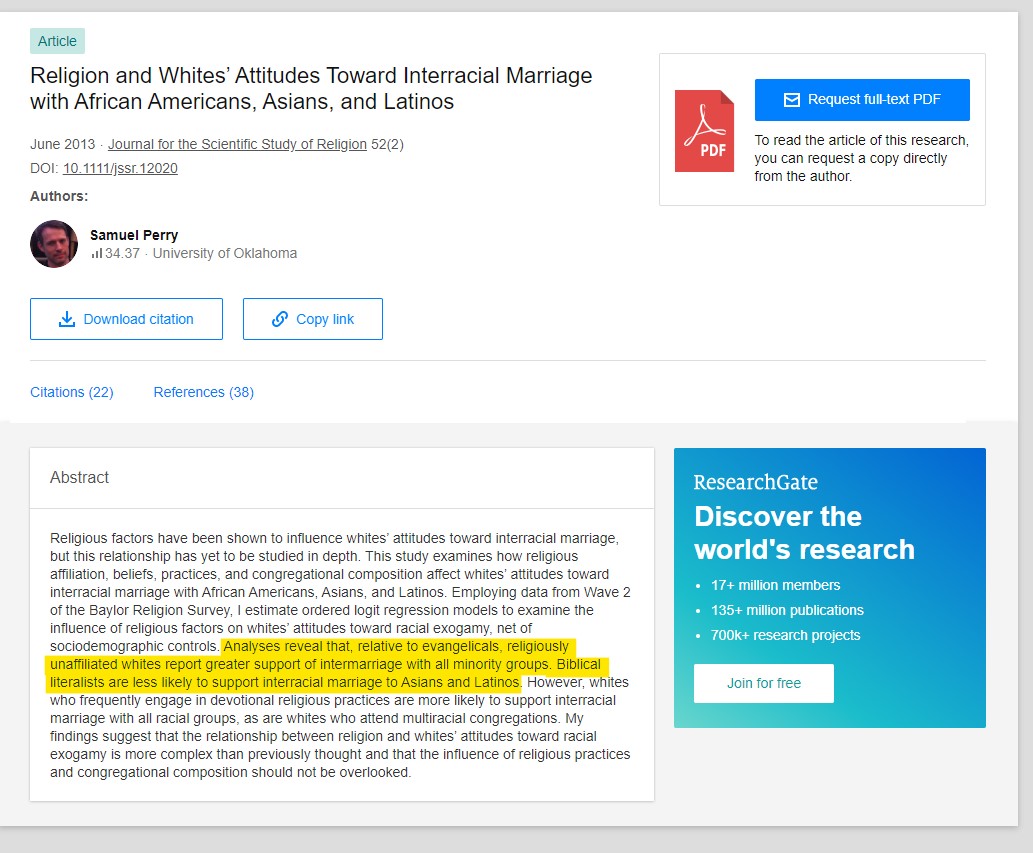1033x853 pixels.
Task: Click the envelope icon in Request full-text button
Action: click(791, 99)
